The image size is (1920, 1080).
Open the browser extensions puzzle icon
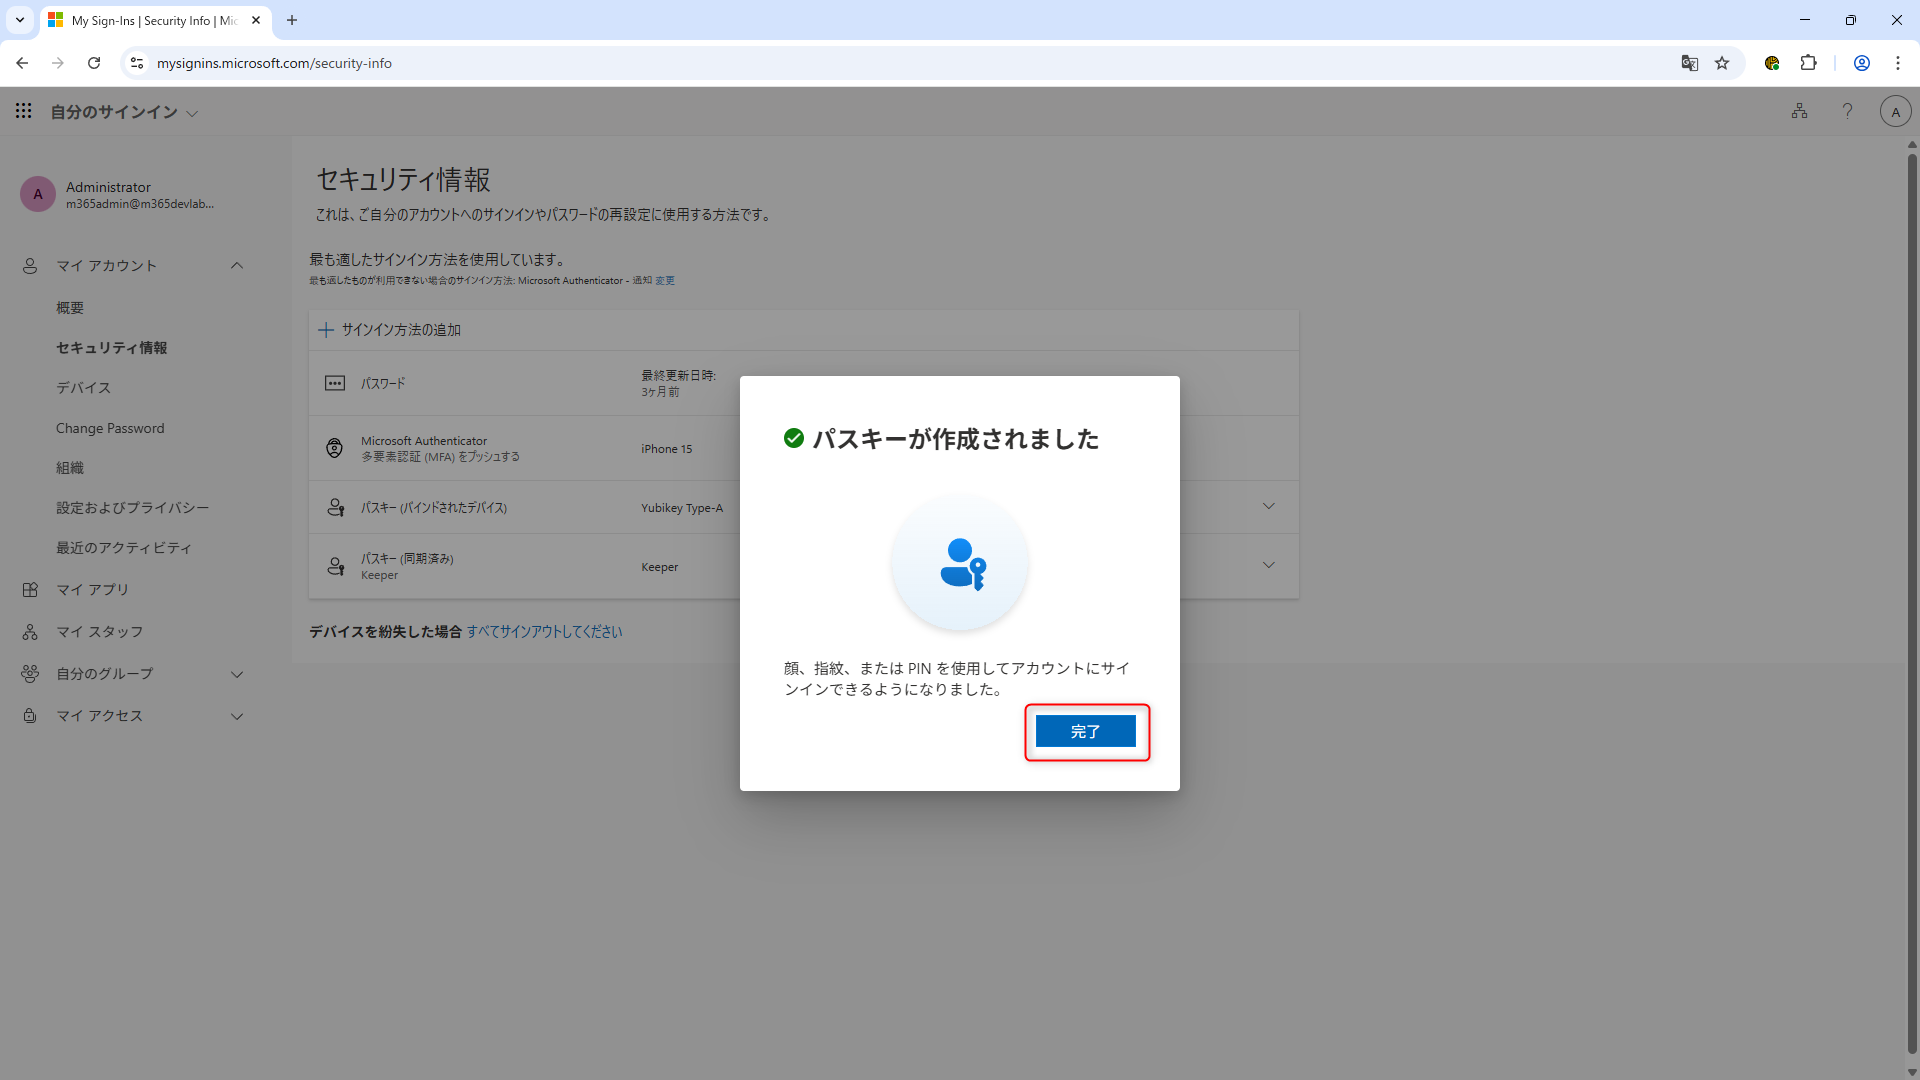pyautogui.click(x=1808, y=63)
